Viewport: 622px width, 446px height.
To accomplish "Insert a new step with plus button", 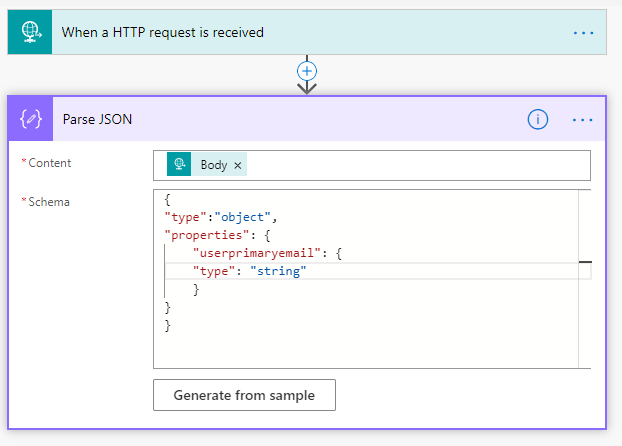I will [x=307, y=71].
